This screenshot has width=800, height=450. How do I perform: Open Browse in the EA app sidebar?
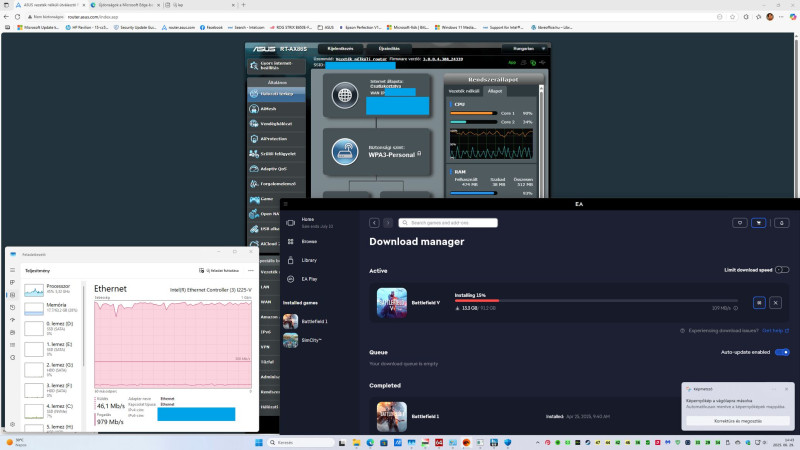click(x=308, y=241)
